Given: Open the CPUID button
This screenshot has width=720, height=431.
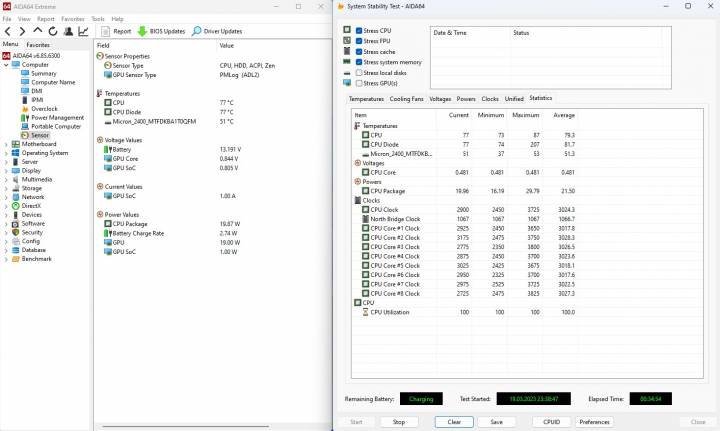Looking at the screenshot, I should (x=551, y=422).
